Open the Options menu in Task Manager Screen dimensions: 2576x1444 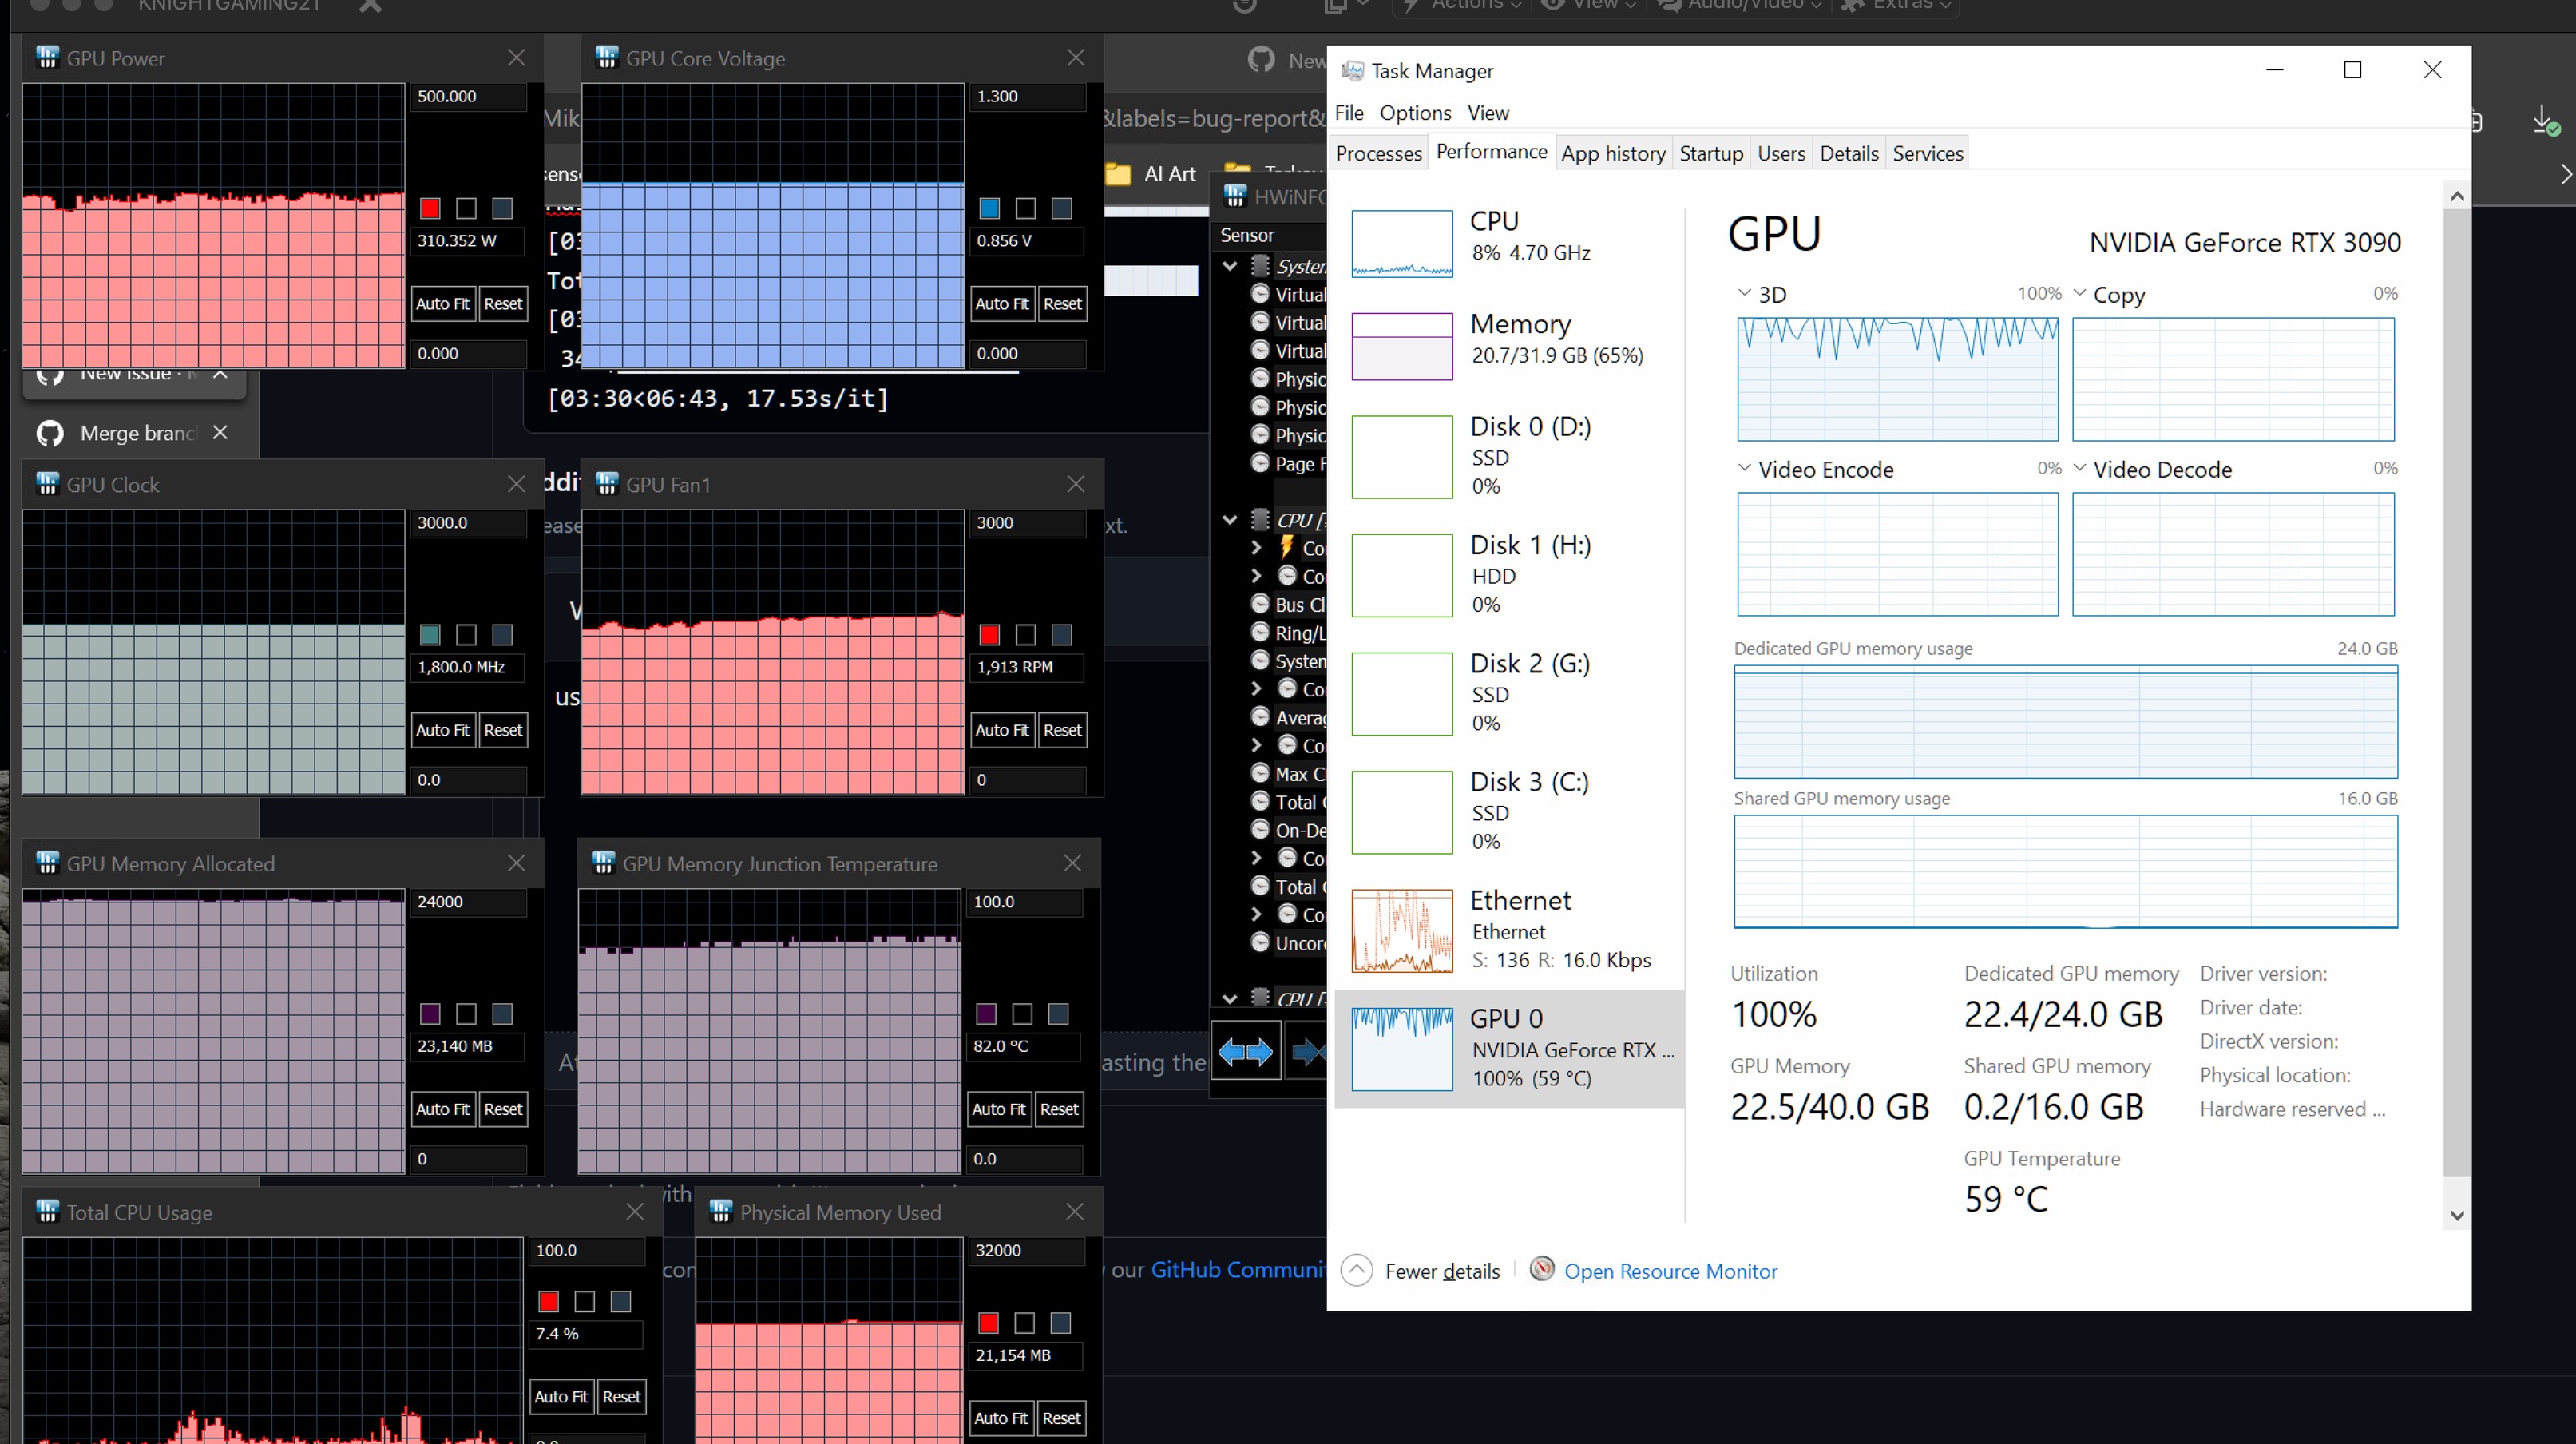click(1414, 113)
